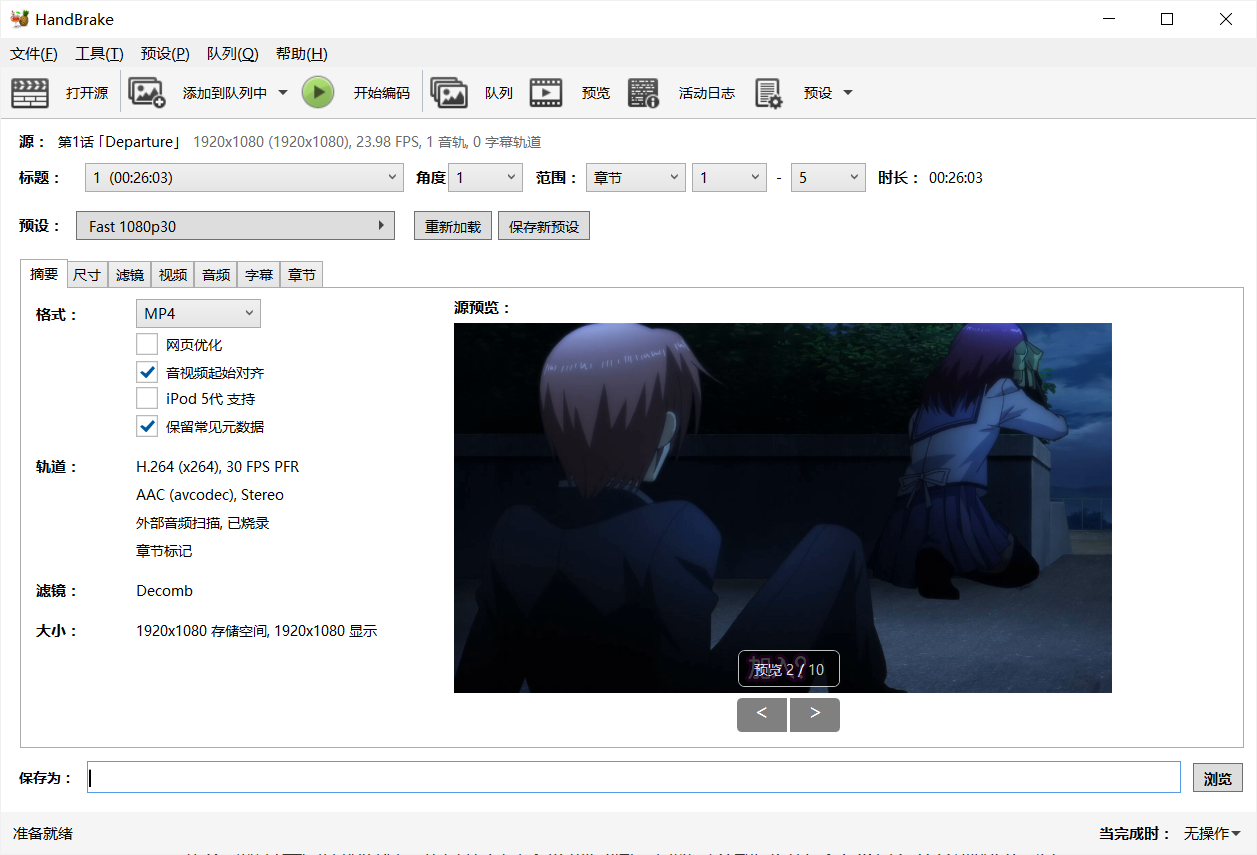The width and height of the screenshot is (1257, 855).
Task: Enable the iPod 5代 支持 checkbox
Action: click(147, 399)
